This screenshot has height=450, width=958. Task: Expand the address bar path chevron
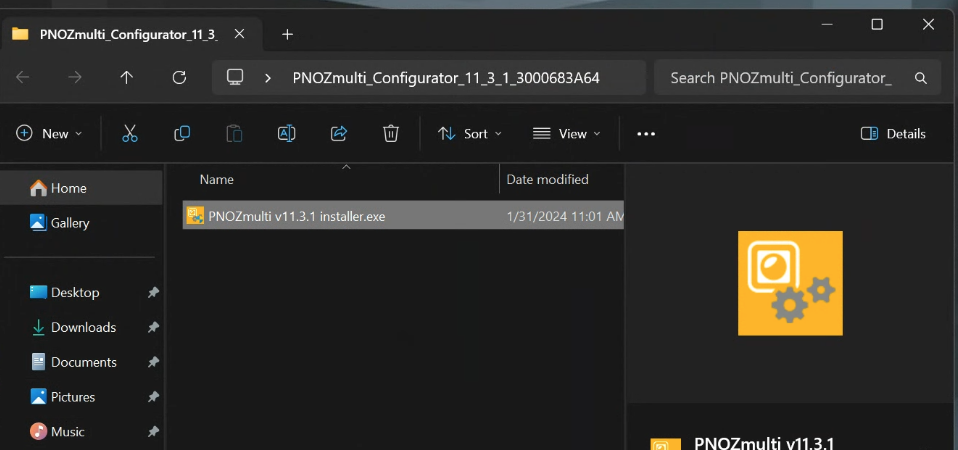click(268, 78)
